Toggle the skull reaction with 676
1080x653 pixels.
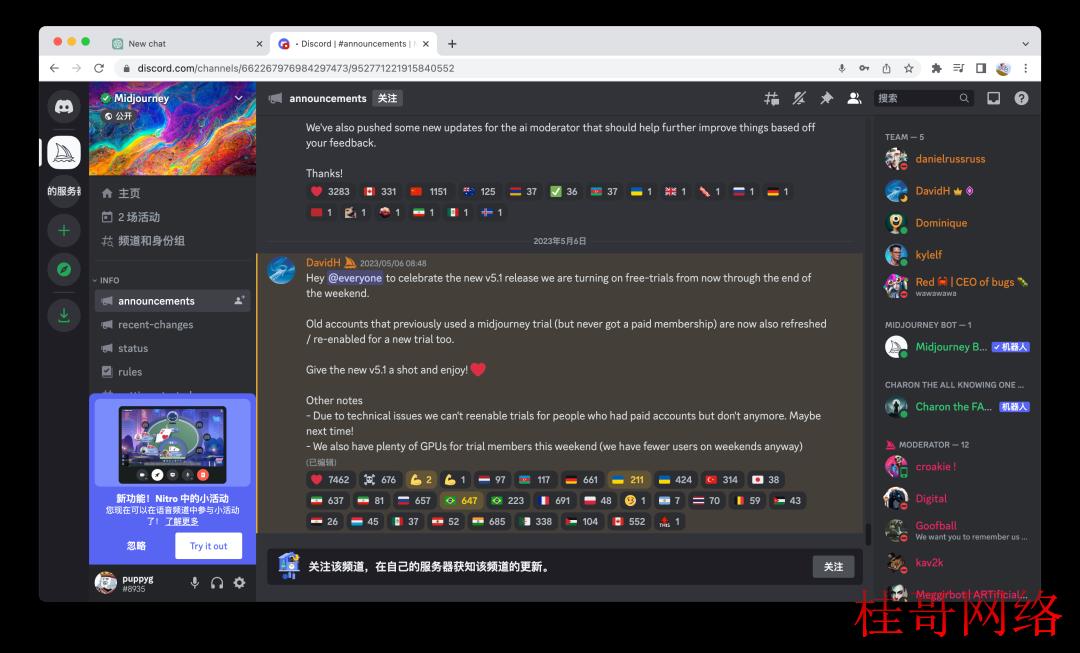tap(380, 479)
